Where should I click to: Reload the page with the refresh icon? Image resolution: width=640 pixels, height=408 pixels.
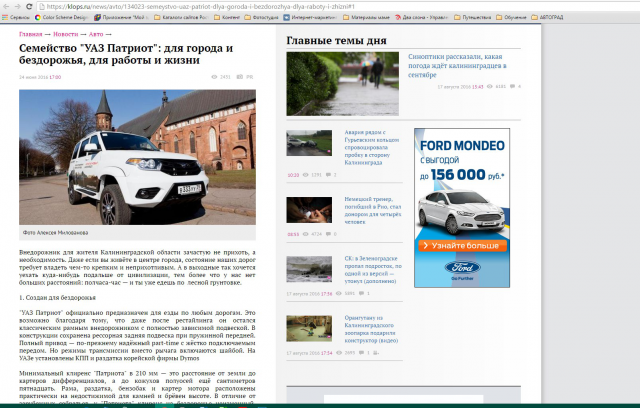pyautogui.click(x=29, y=7)
